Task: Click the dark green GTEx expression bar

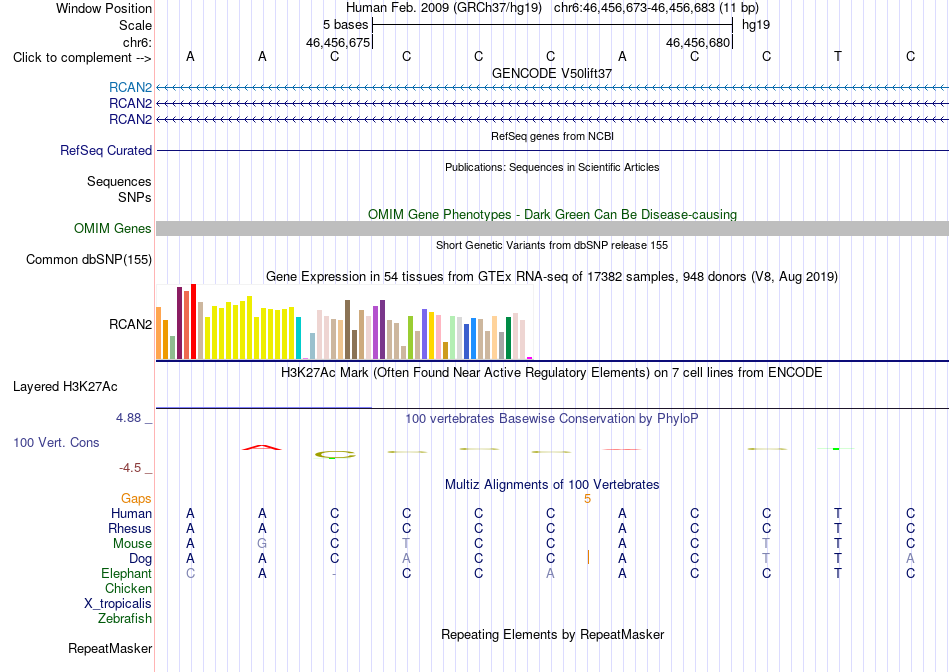Action: (508, 338)
